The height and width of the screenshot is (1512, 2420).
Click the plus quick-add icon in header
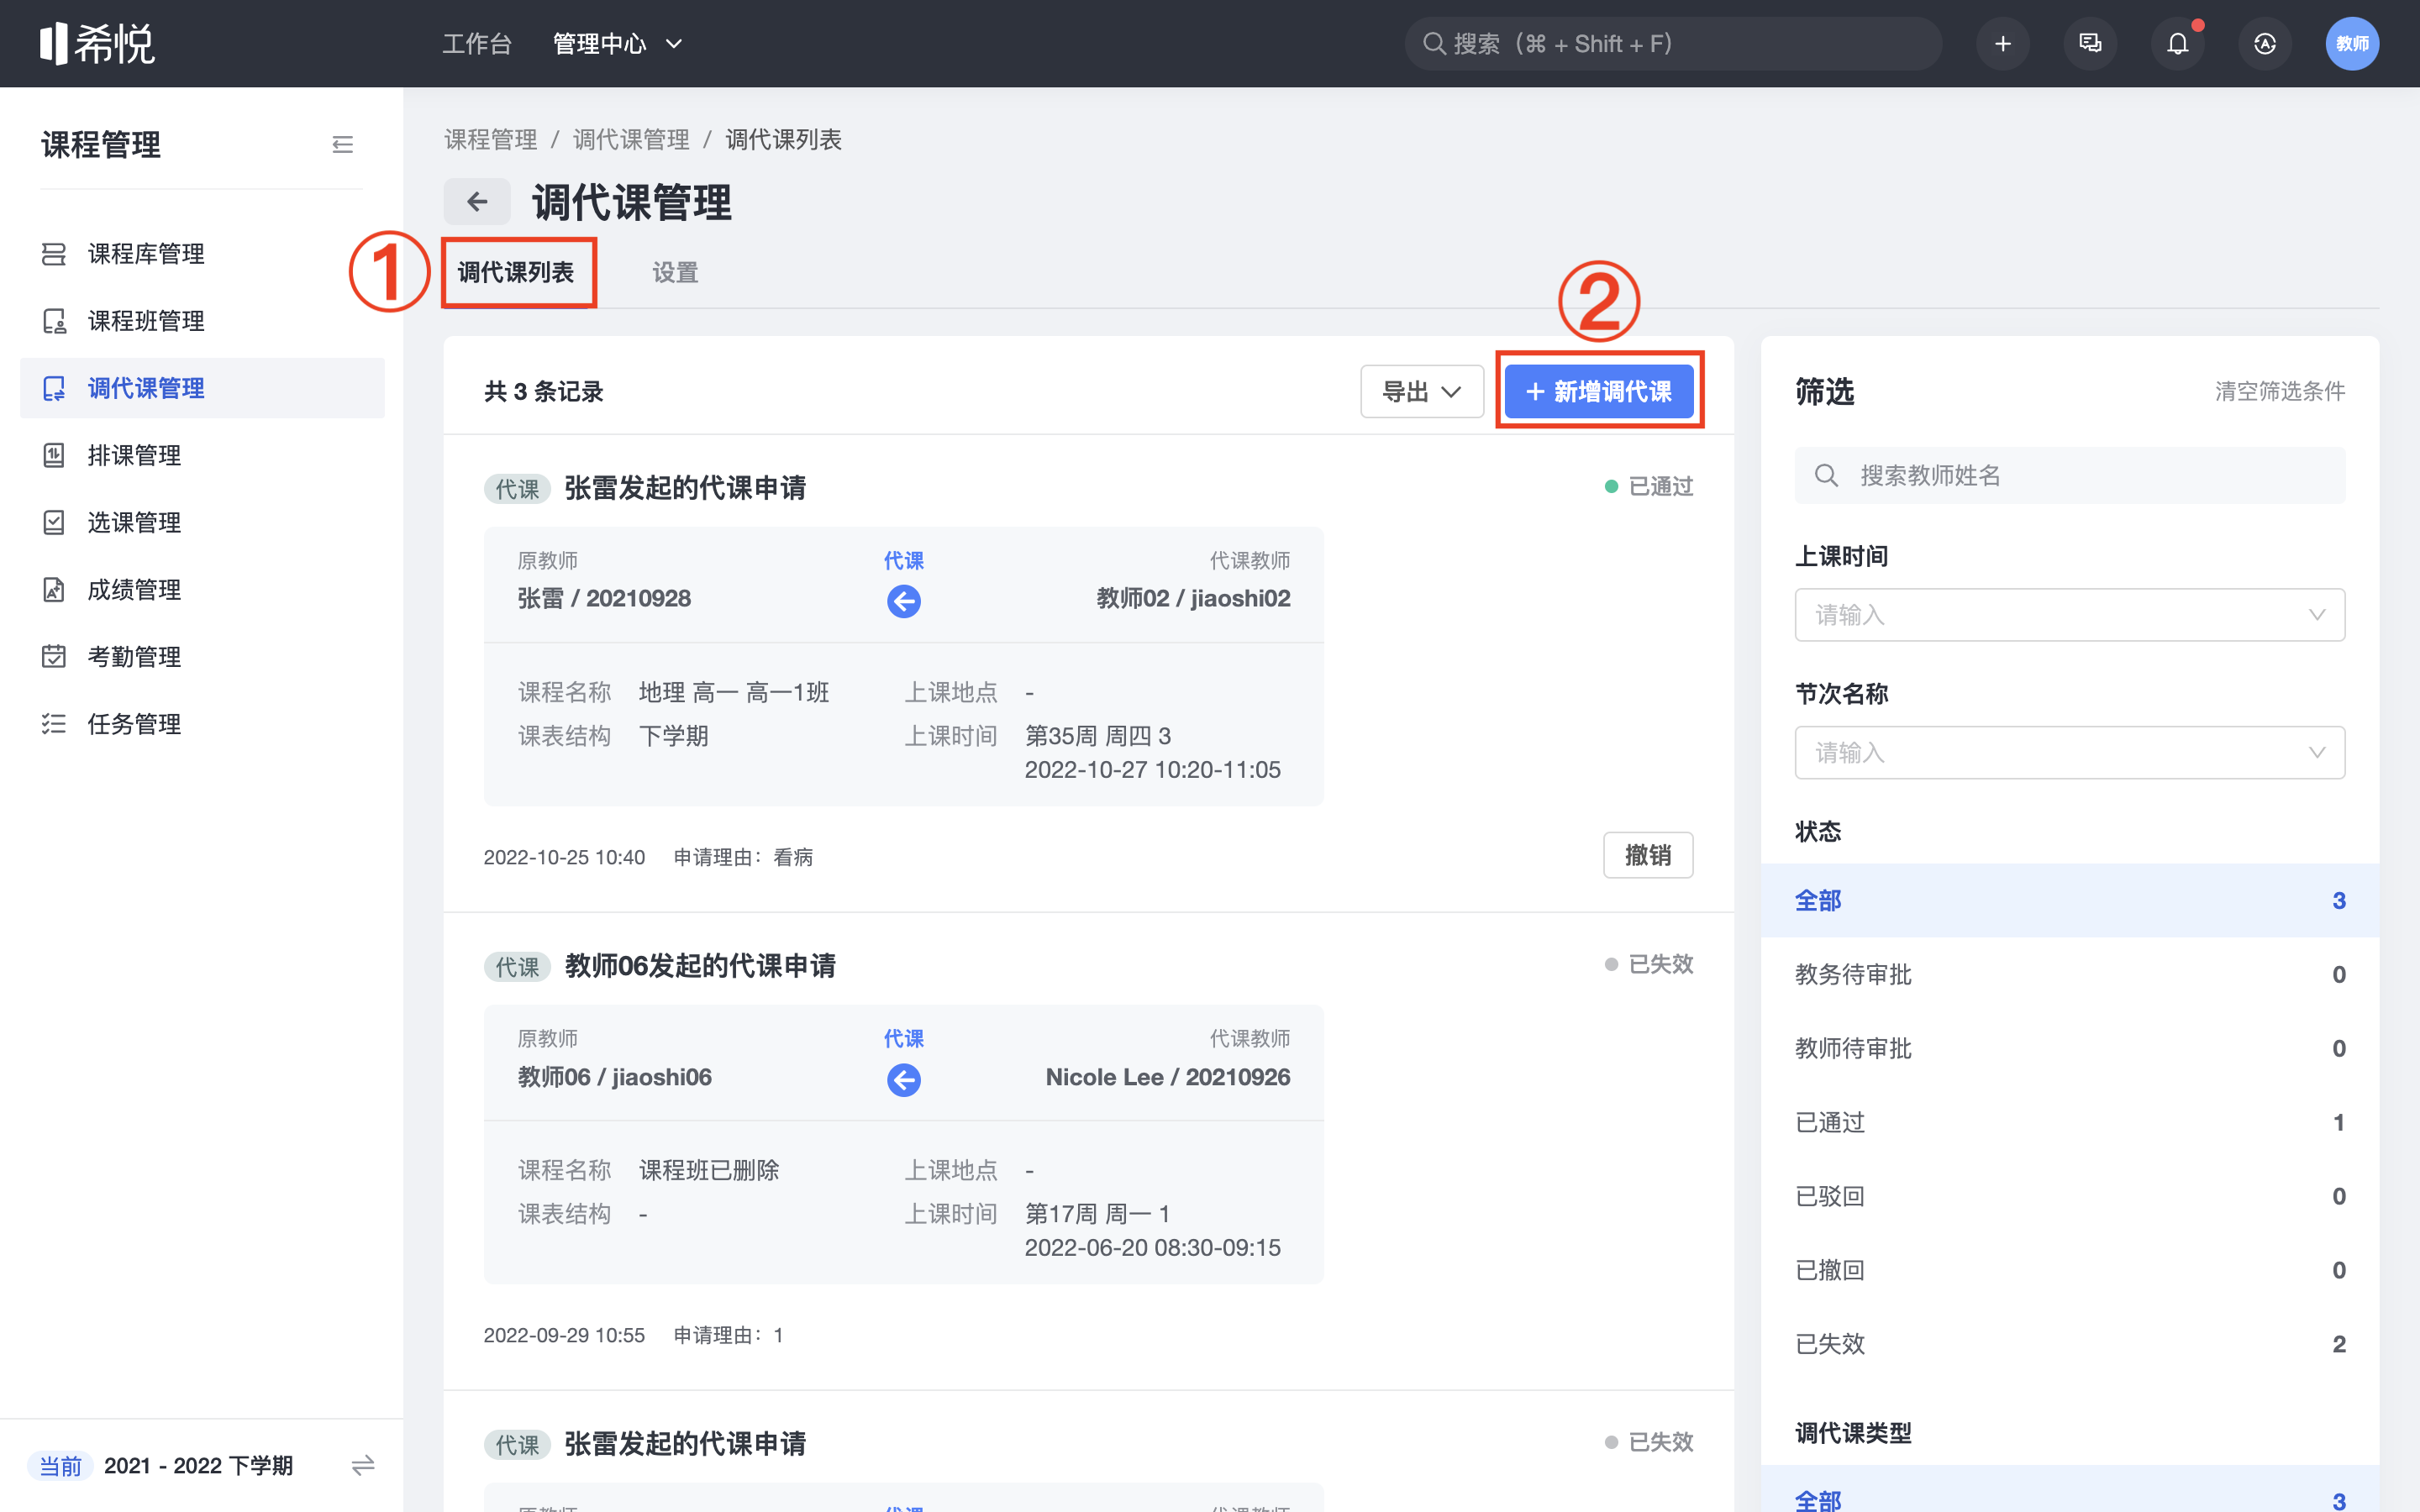pos(2002,44)
